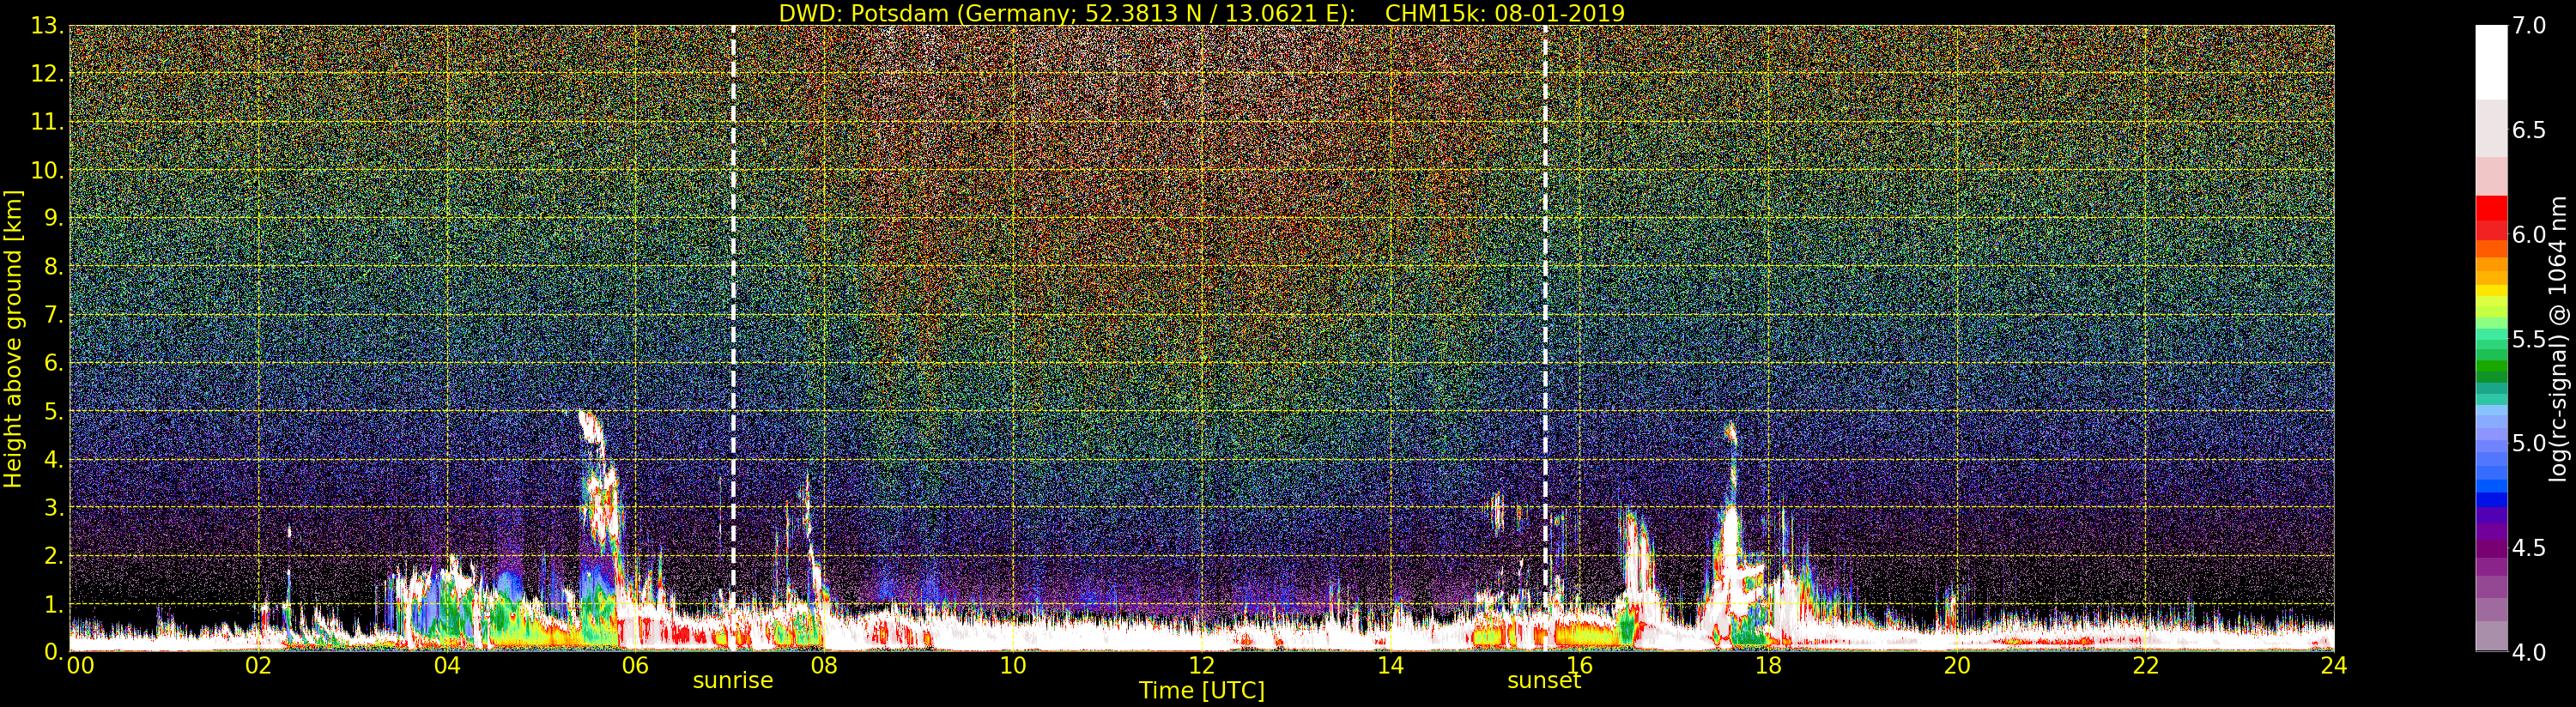The image size is (2576, 707).
Task: Click the colorbar label 'log(rc-signal) @ 1064 nm'
Action: click(2559, 339)
